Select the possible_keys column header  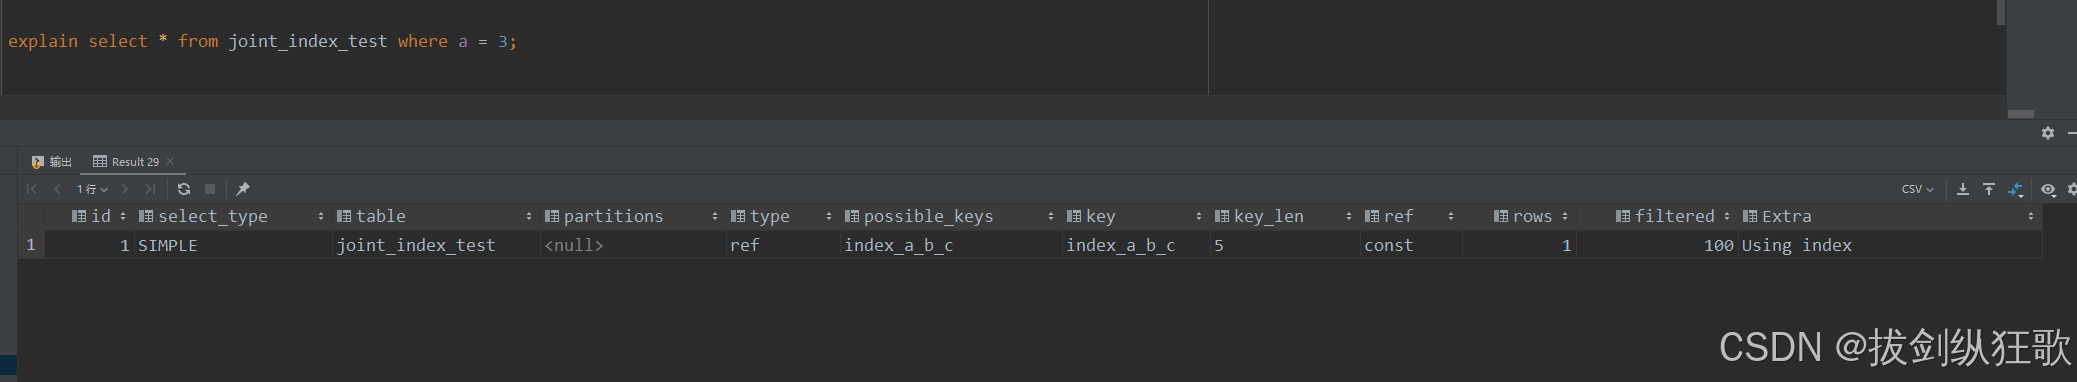point(928,216)
